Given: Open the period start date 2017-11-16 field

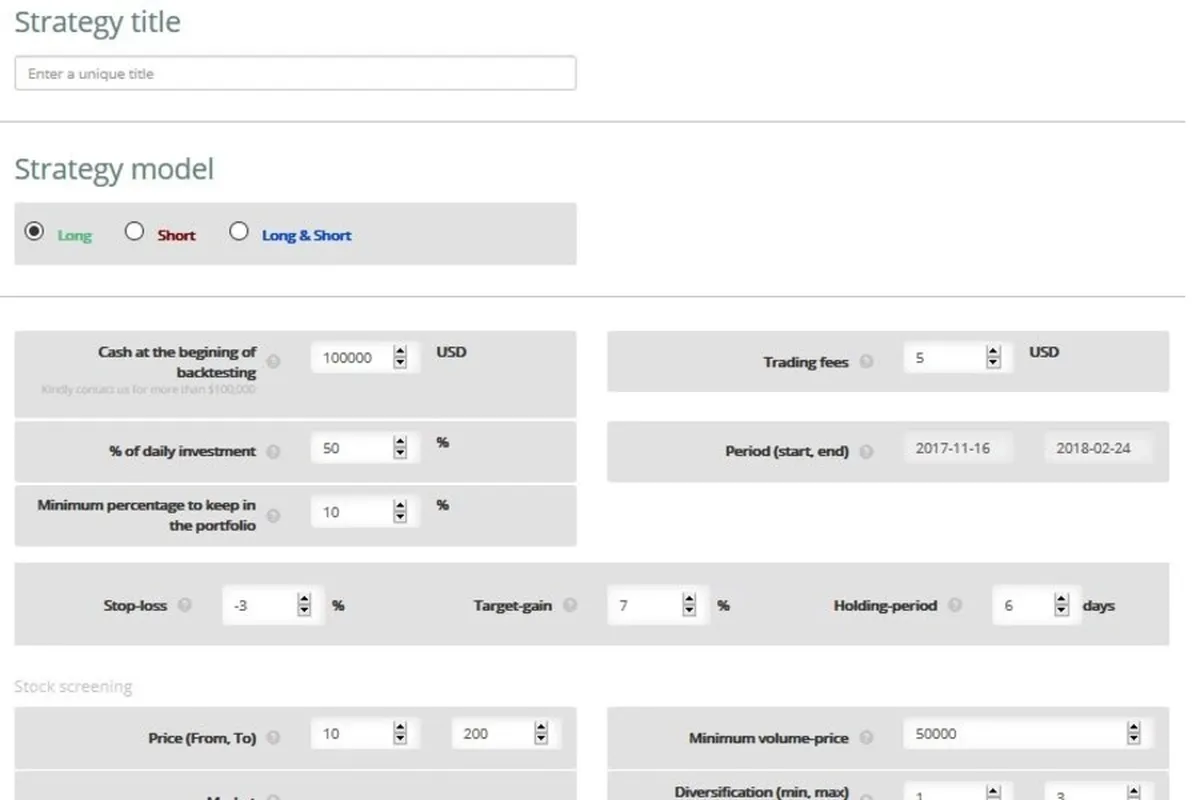Looking at the screenshot, I should click(957, 448).
